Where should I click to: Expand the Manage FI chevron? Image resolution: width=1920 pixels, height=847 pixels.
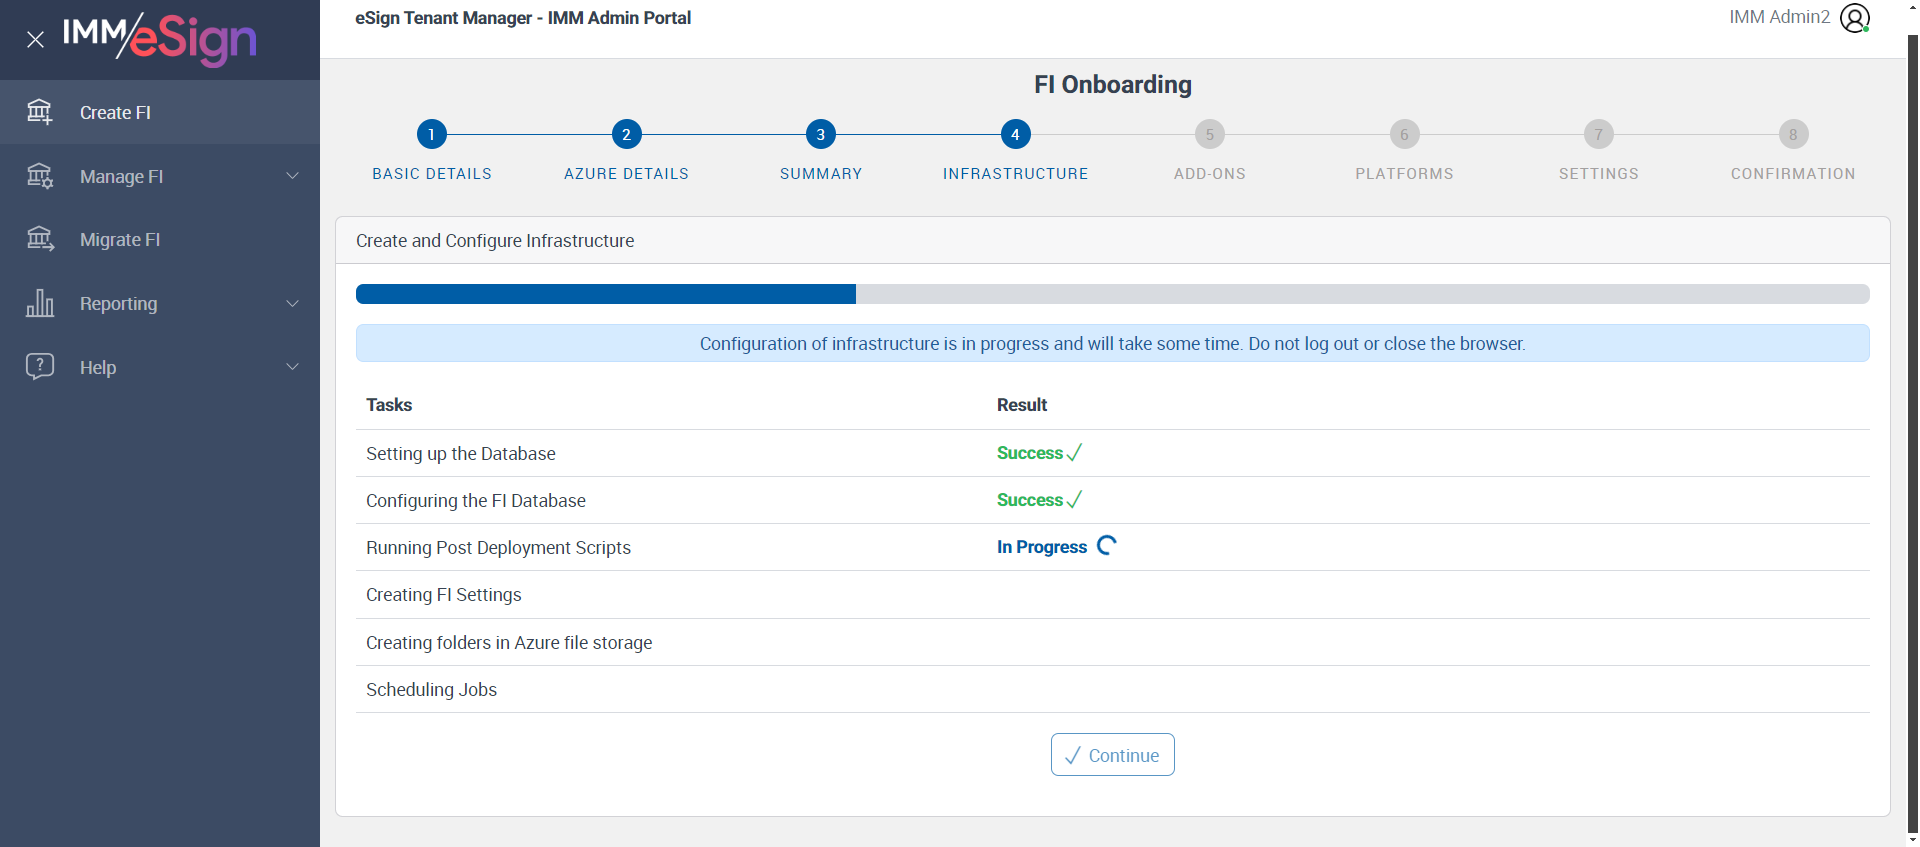click(x=293, y=176)
